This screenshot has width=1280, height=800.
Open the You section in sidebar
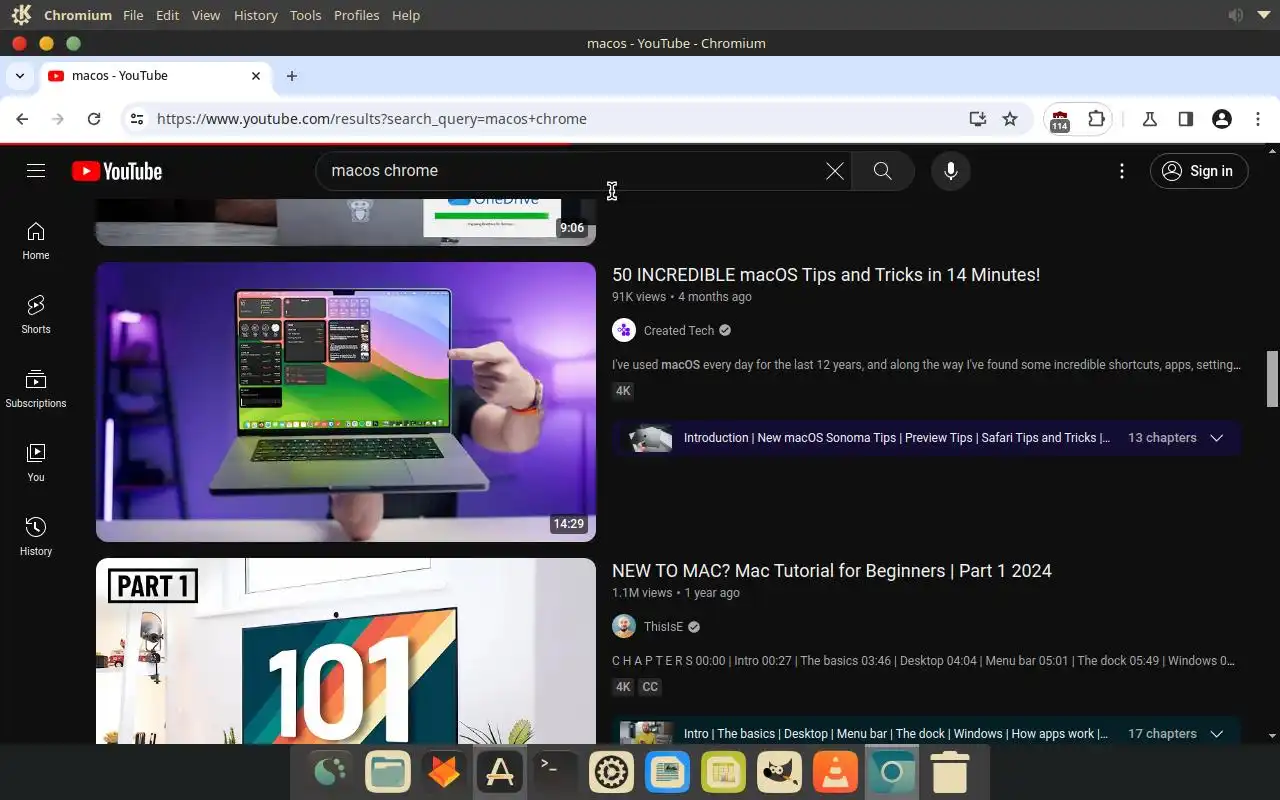(x=36, y=463)
